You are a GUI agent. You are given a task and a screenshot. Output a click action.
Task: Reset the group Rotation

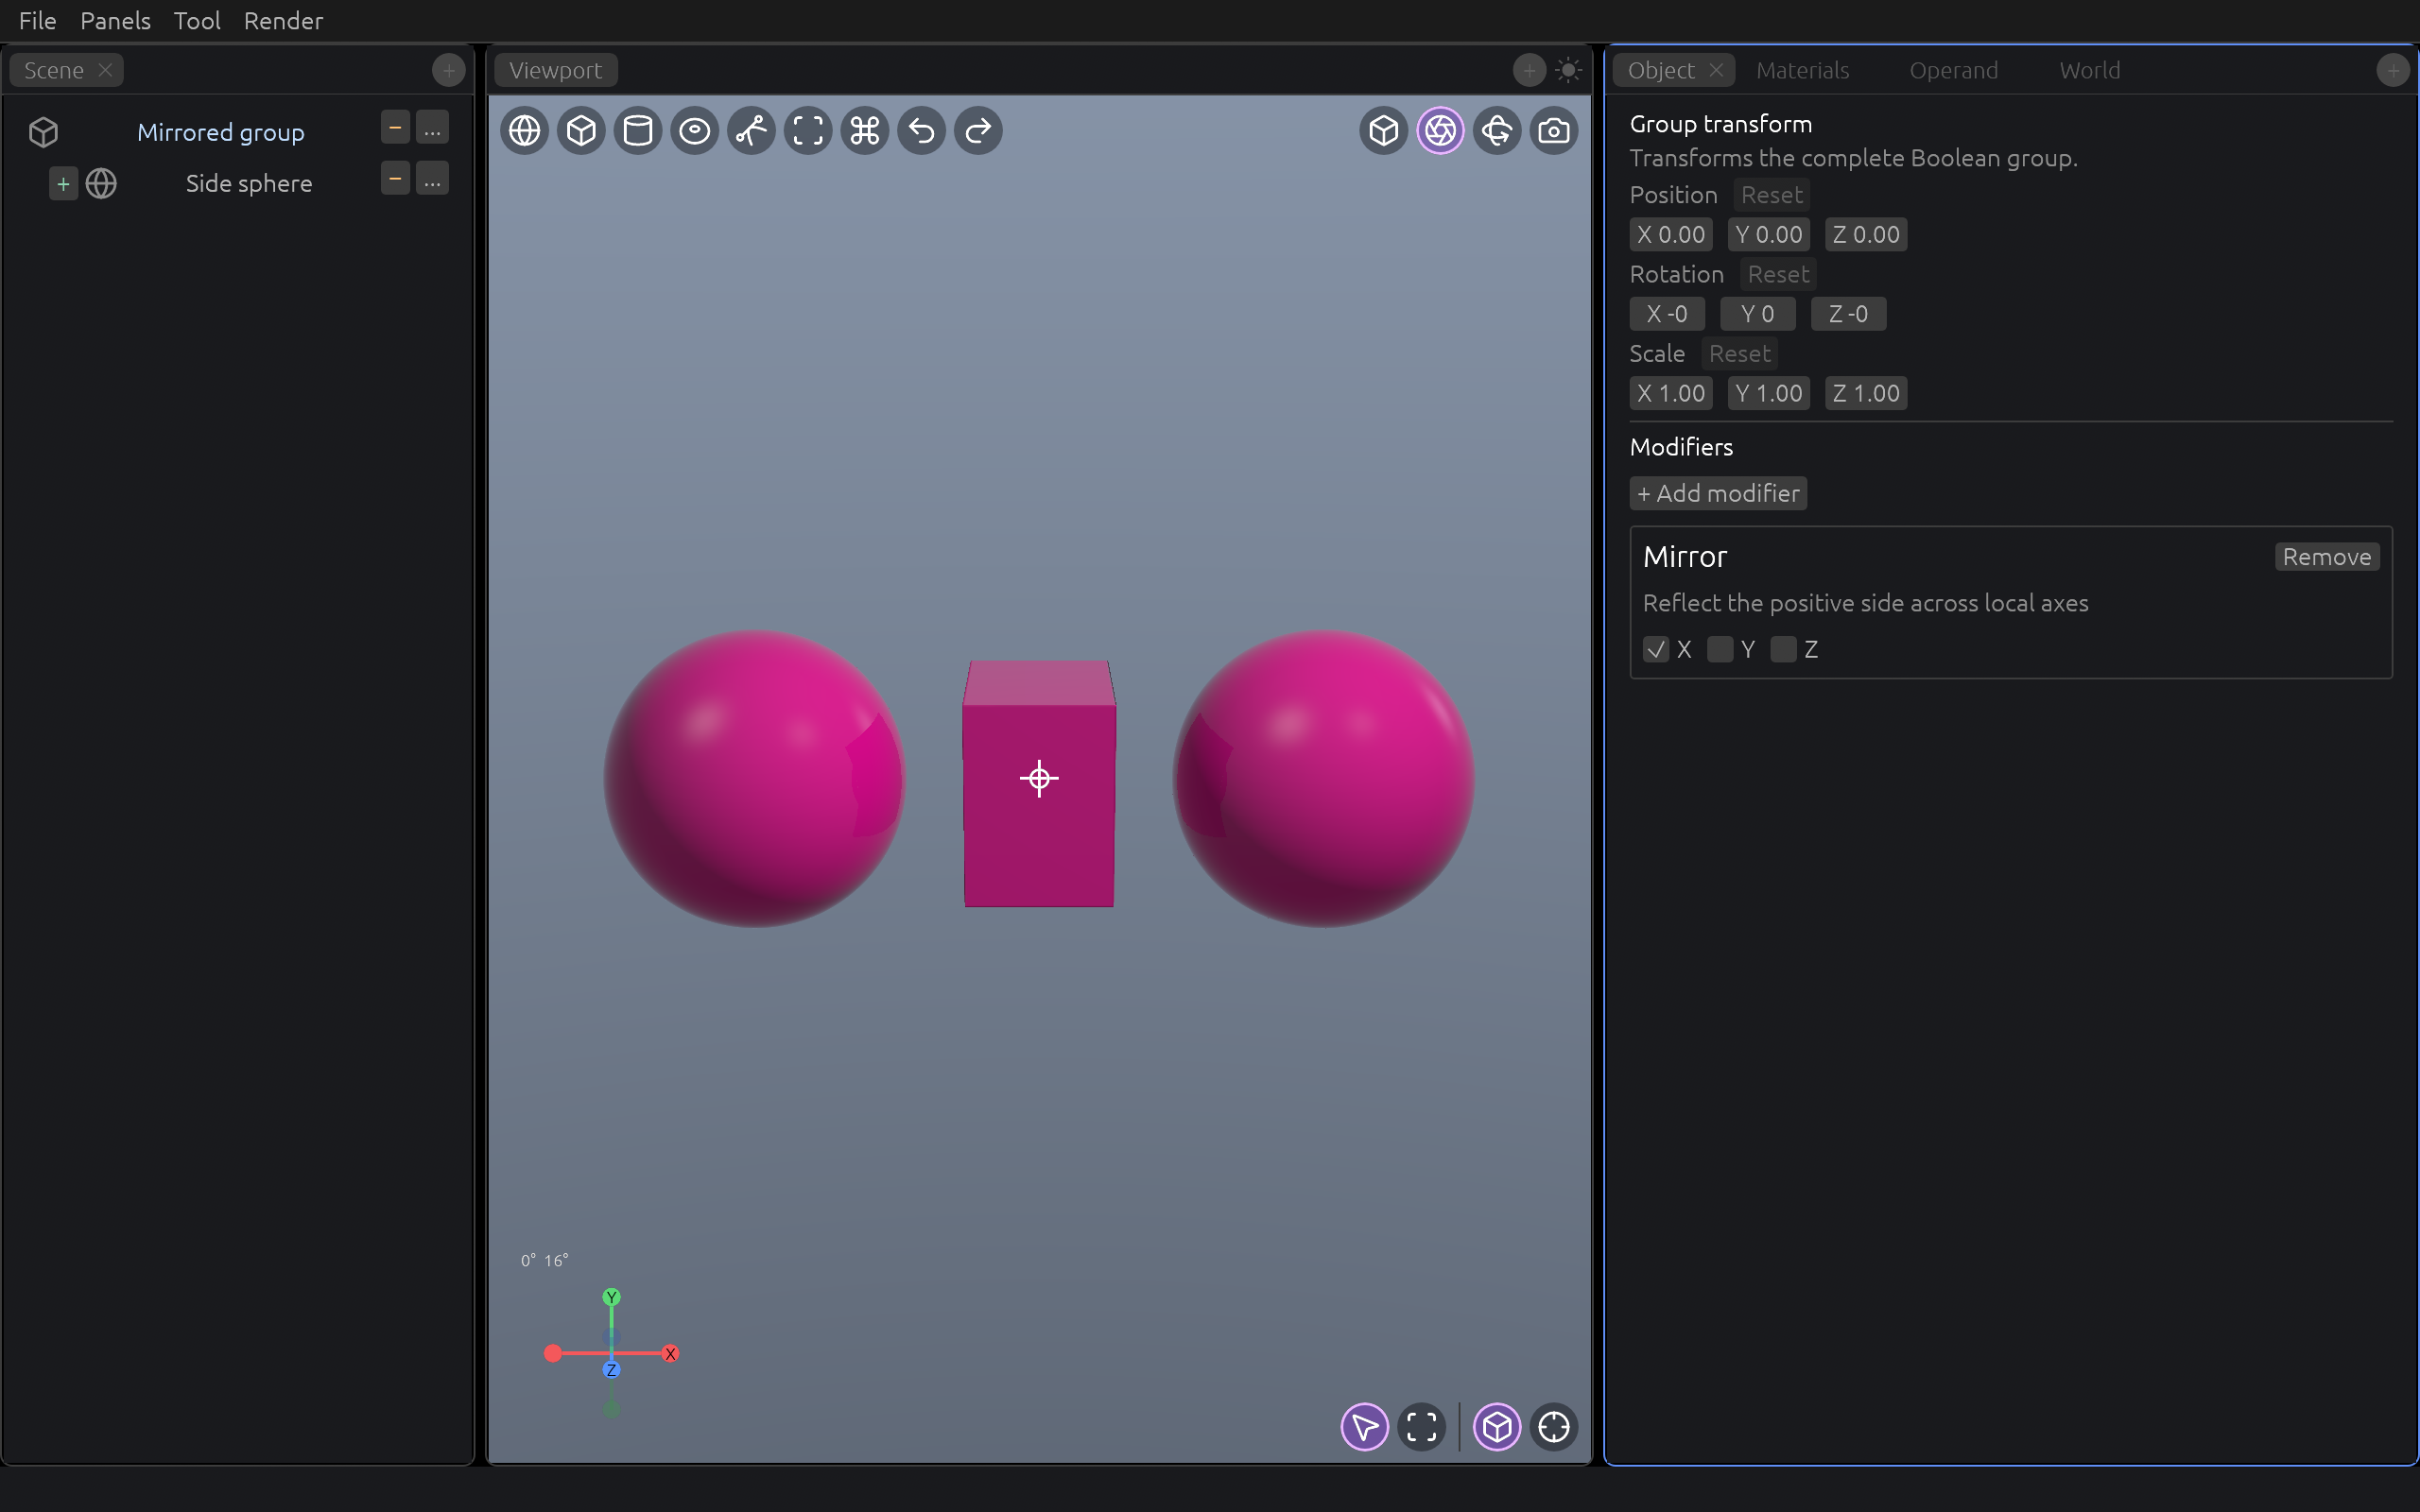pos(1778,274)
